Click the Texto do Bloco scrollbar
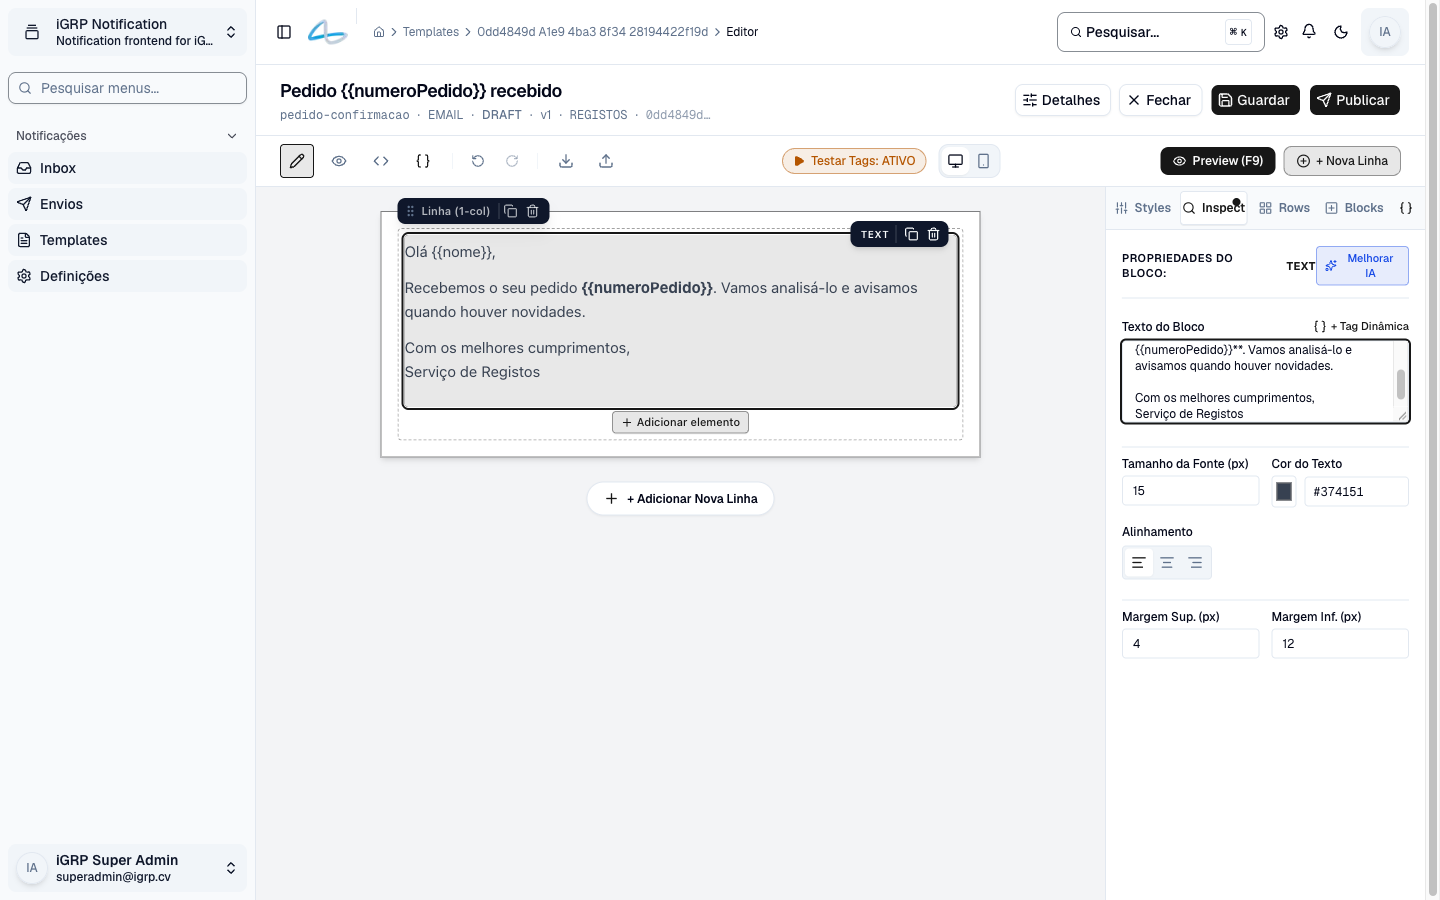 [1401, 384]
